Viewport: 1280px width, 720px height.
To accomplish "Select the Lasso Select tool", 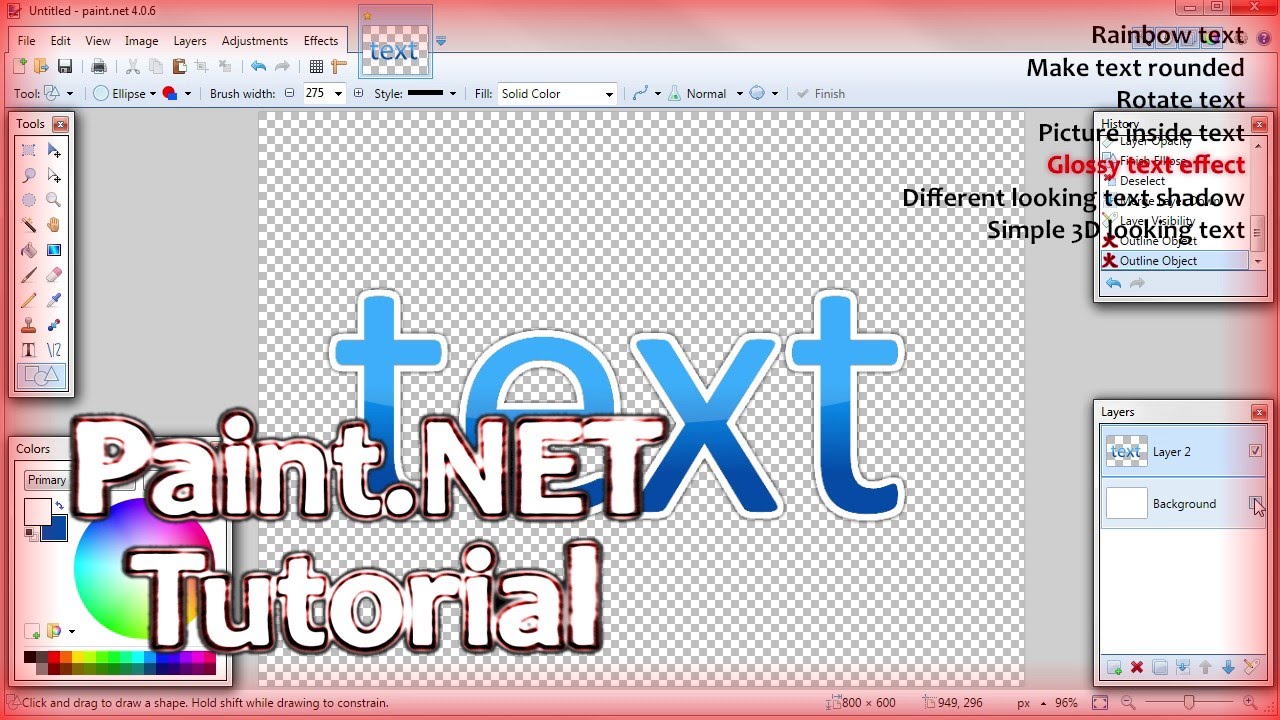I will pyautogui.click(x=29, y=176).
